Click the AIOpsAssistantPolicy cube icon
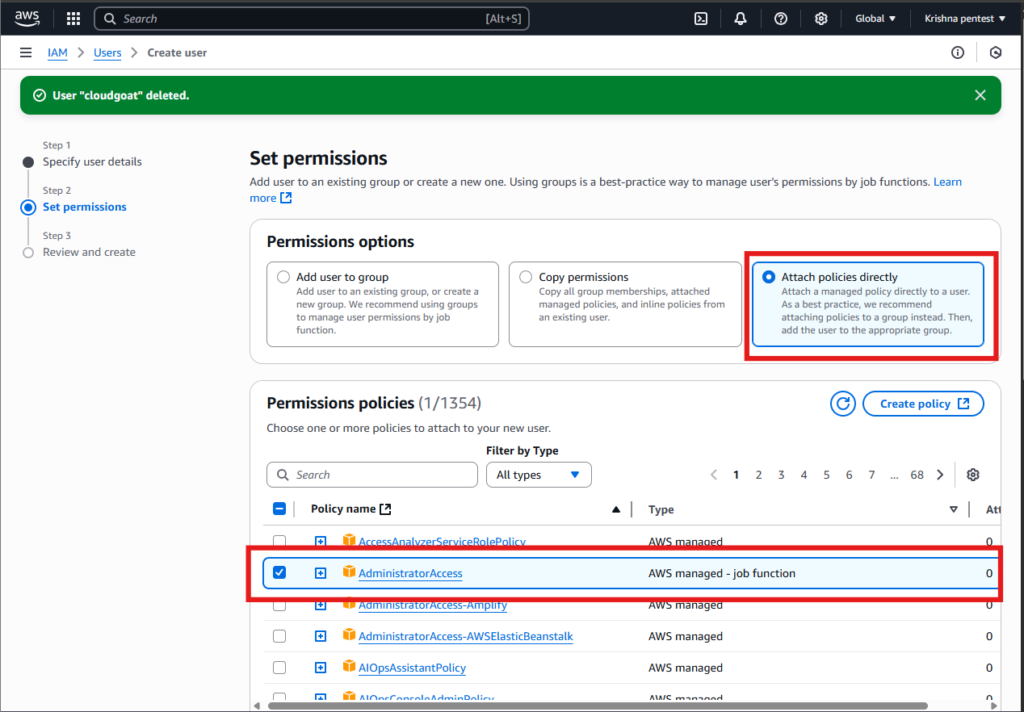Screen dimensions: 1024x712 tap(349, 667)
